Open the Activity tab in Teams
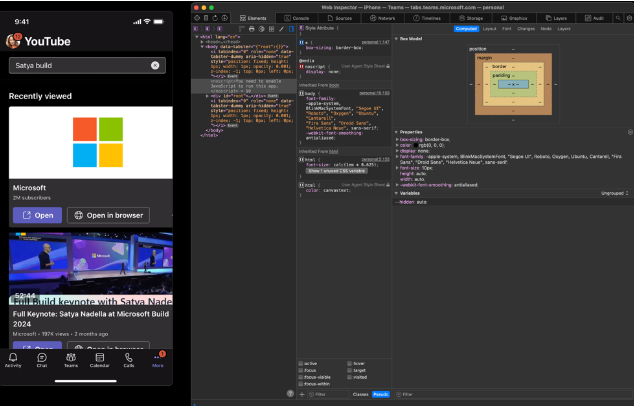The width and height of the screenshot is (634, 406). coord(14,359)
